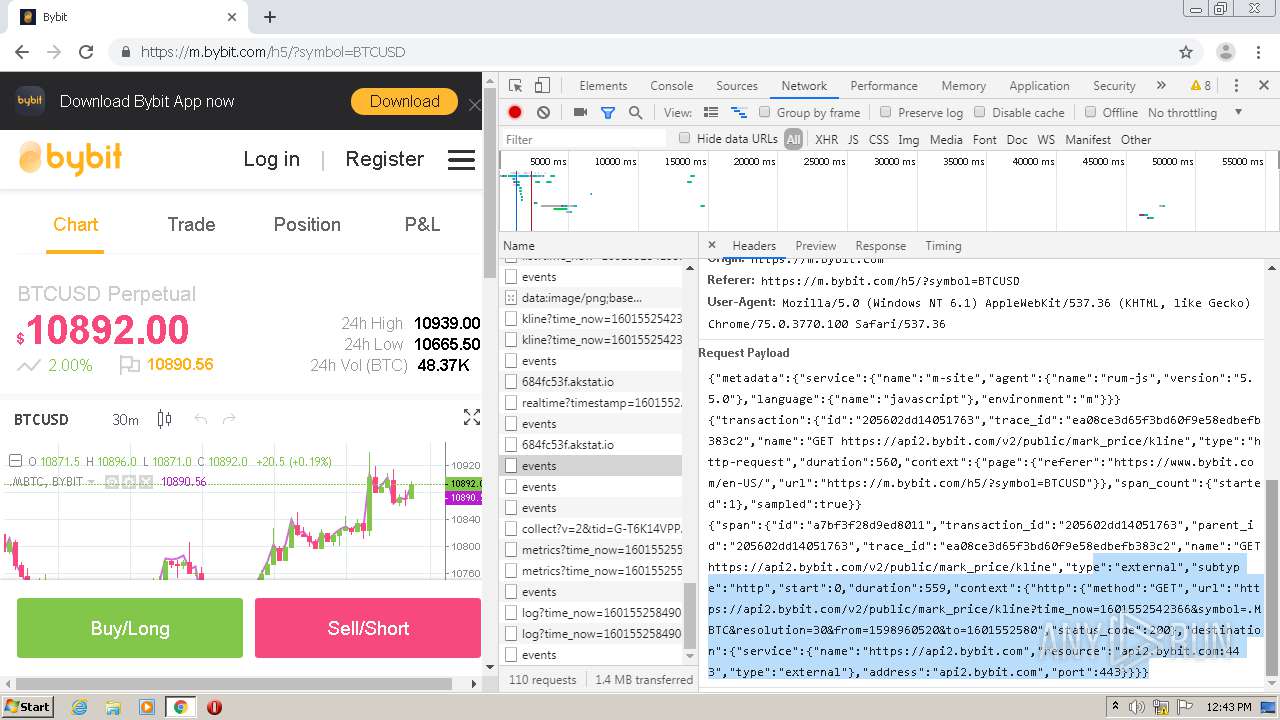1280x720 pixels.
Task: Open the BTCUSD symbol selector
Action: (x=41, y=420)
